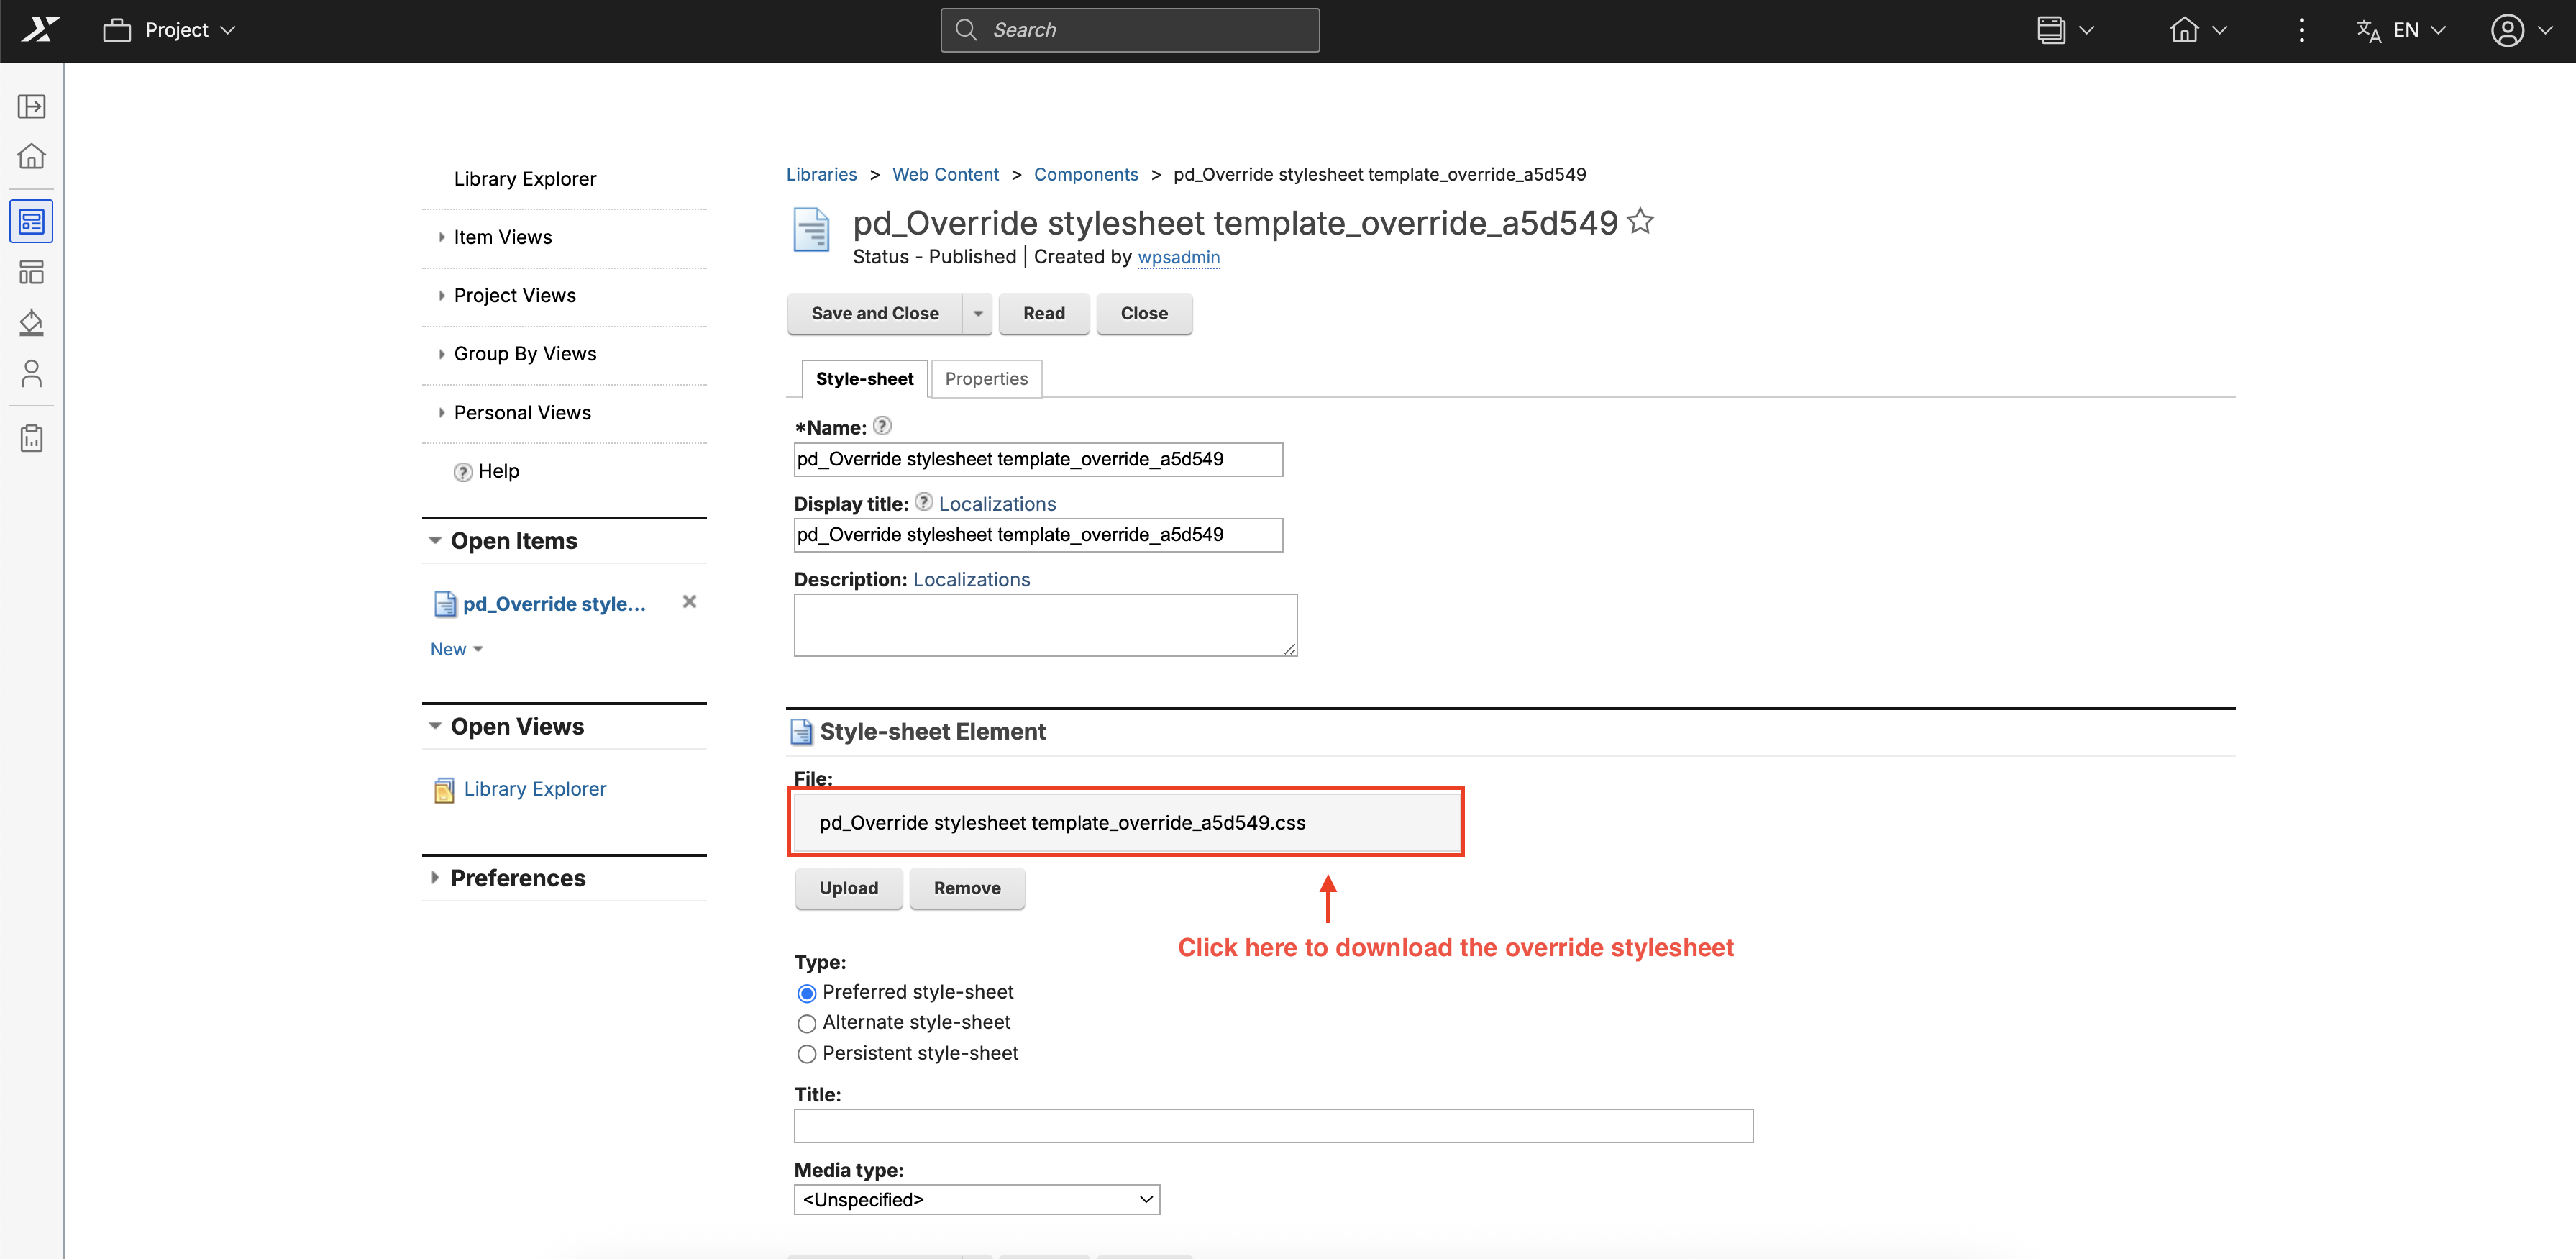Image resolution: width=2576 pixels, height=1259 pixels.
Task: Expand Save and Close arrow menu
Action: (x=977, y=313)
